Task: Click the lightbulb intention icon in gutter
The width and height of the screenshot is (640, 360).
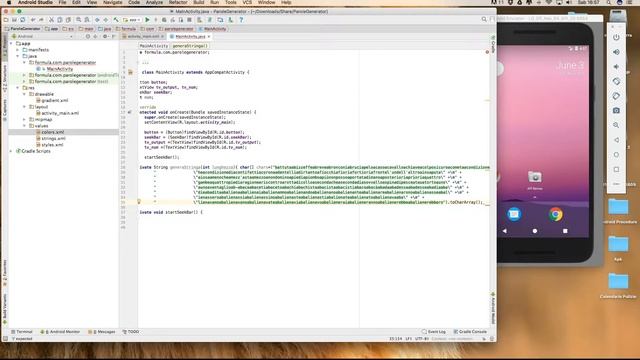Action: click(x=139, y=202)
